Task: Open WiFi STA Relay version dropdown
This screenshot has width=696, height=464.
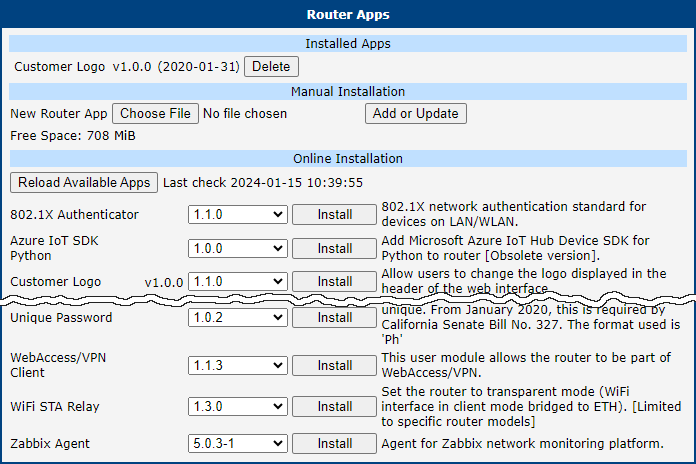Action: click(237, 406)
